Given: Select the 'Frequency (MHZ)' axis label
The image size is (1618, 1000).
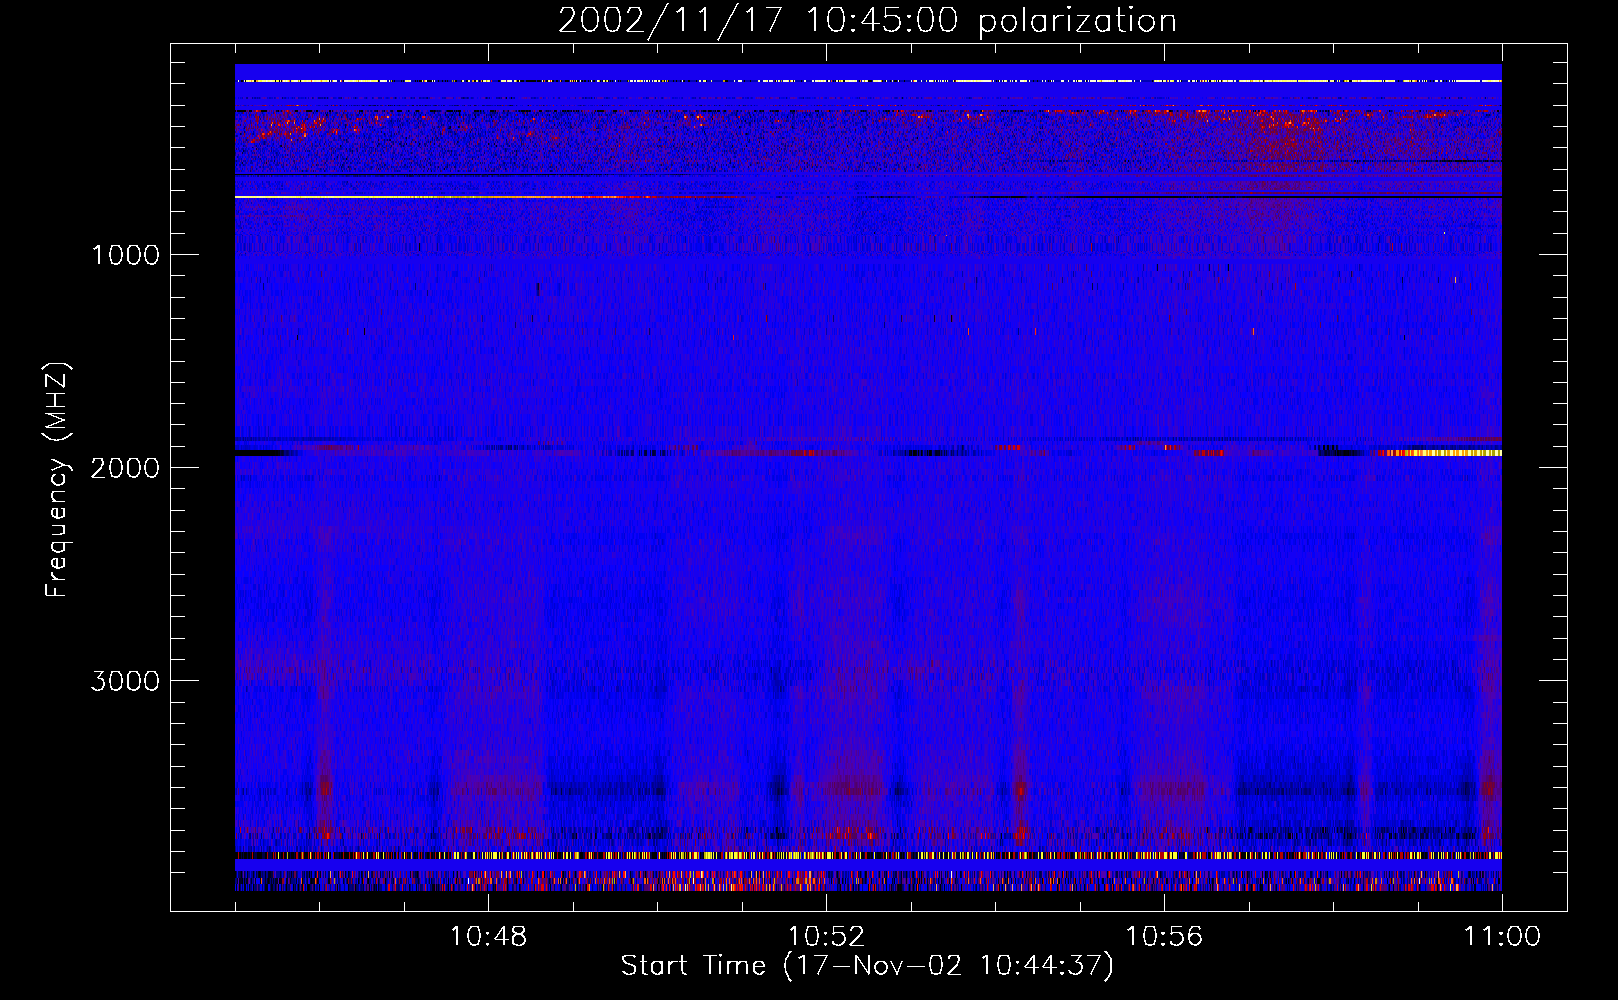Looking at the screenshot, I should pos(58,480).
